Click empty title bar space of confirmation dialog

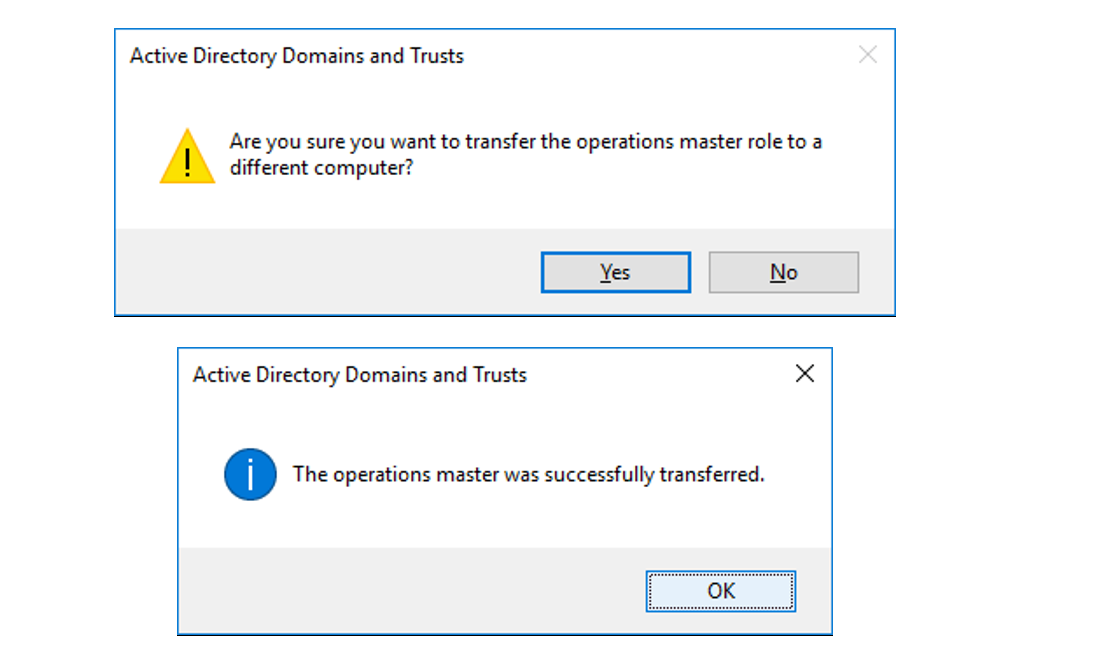[650, 56]
